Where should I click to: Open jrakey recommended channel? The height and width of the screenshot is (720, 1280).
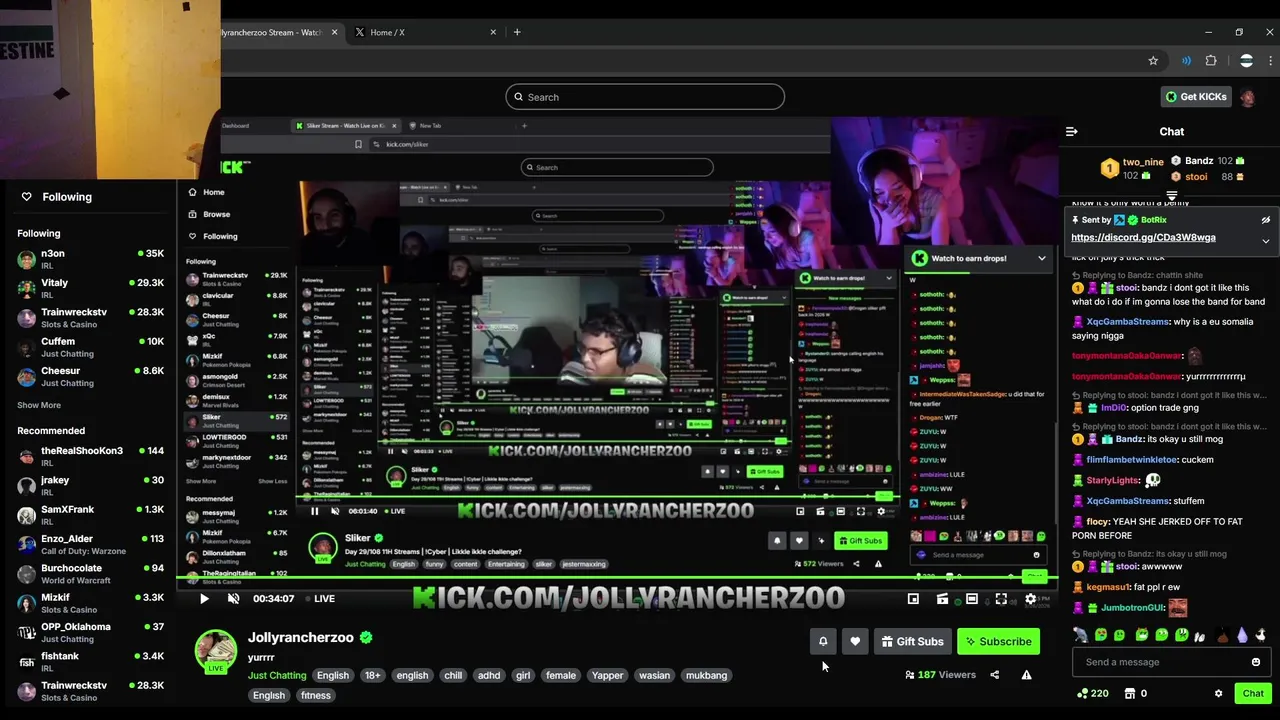click(90, 486)
